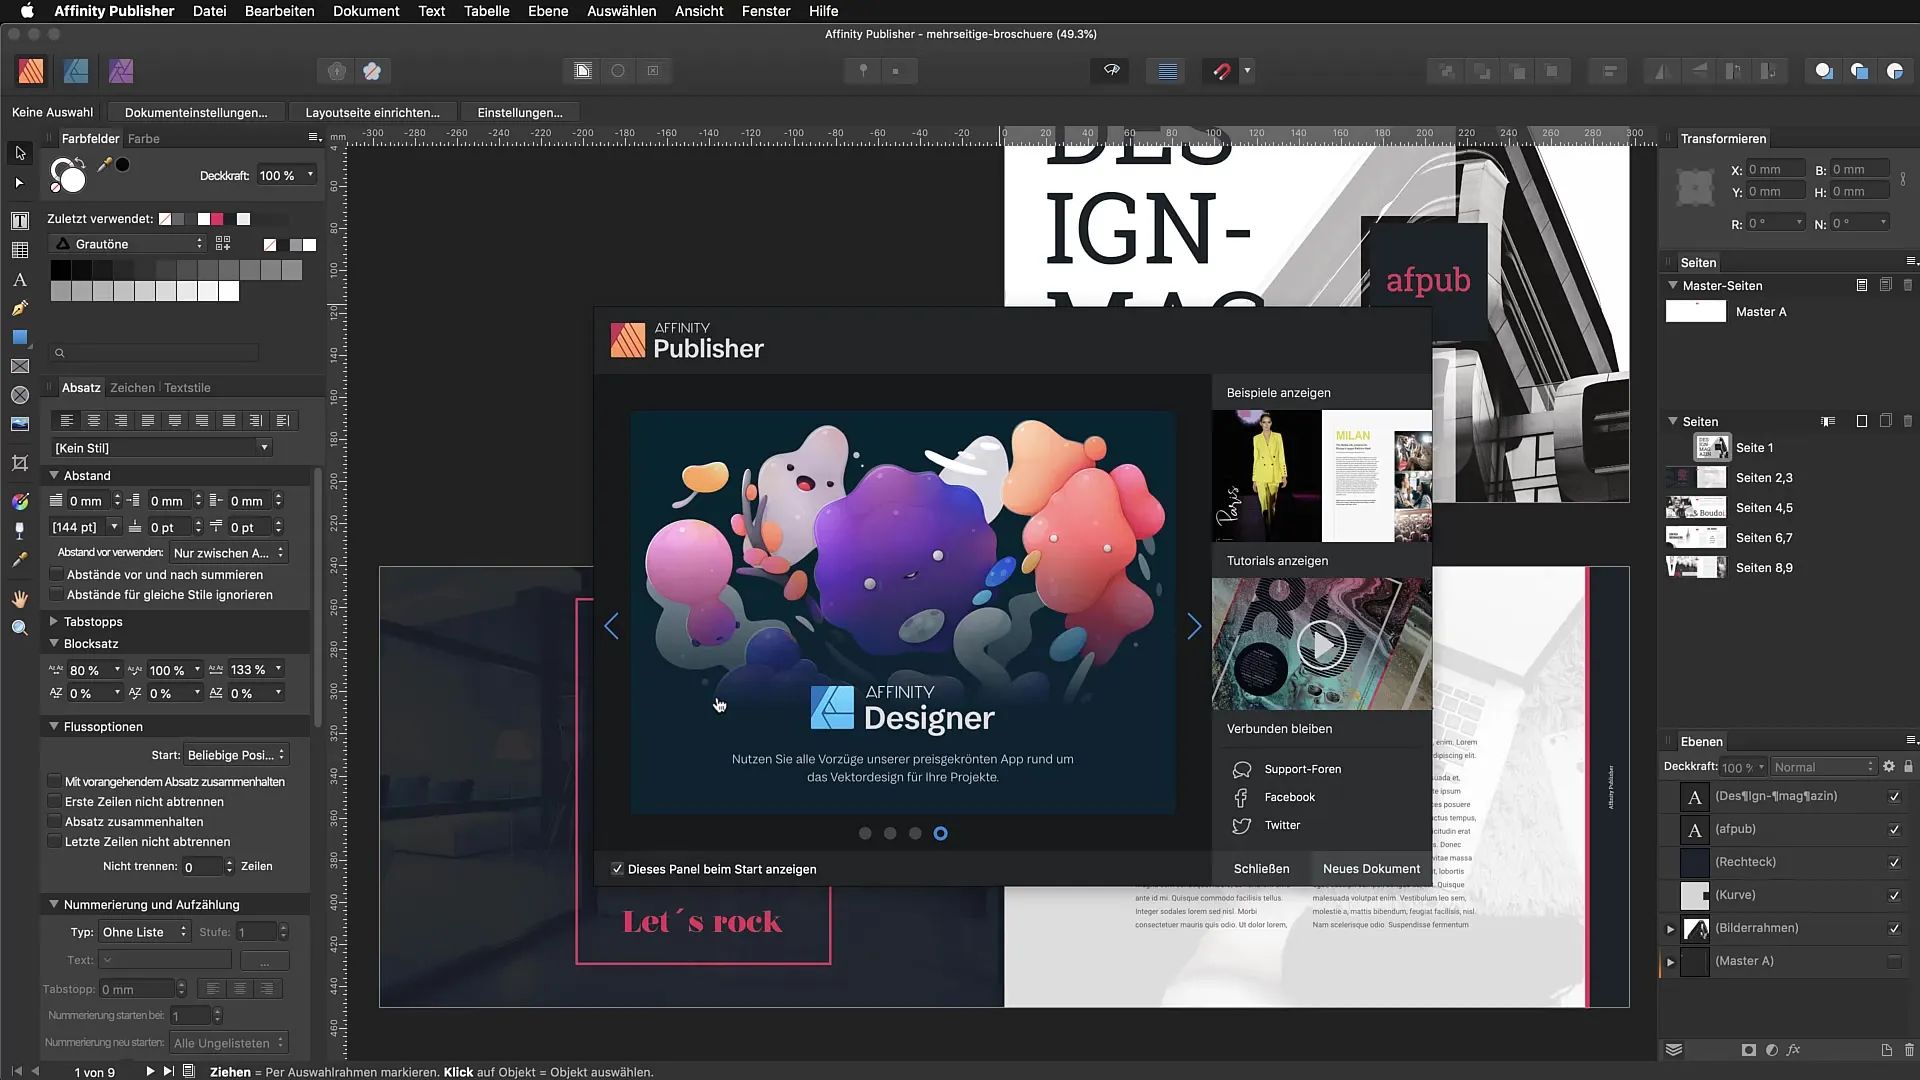The height and width of the screenshot is (1080, 1920).
Task: Check Letzte Zeilen nicht abtrennen
Action: (55, 841)
